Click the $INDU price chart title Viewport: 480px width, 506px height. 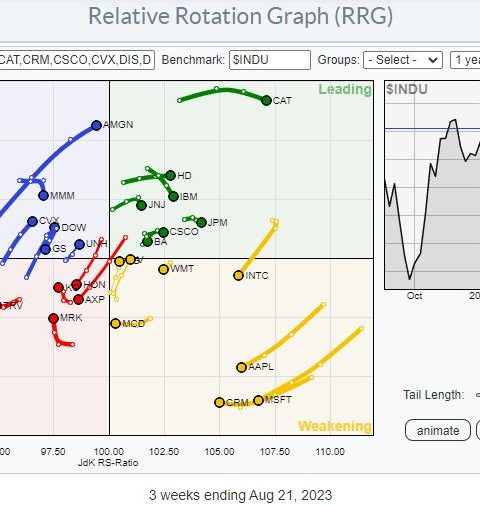pyautogui.click(x=407, y=89)
